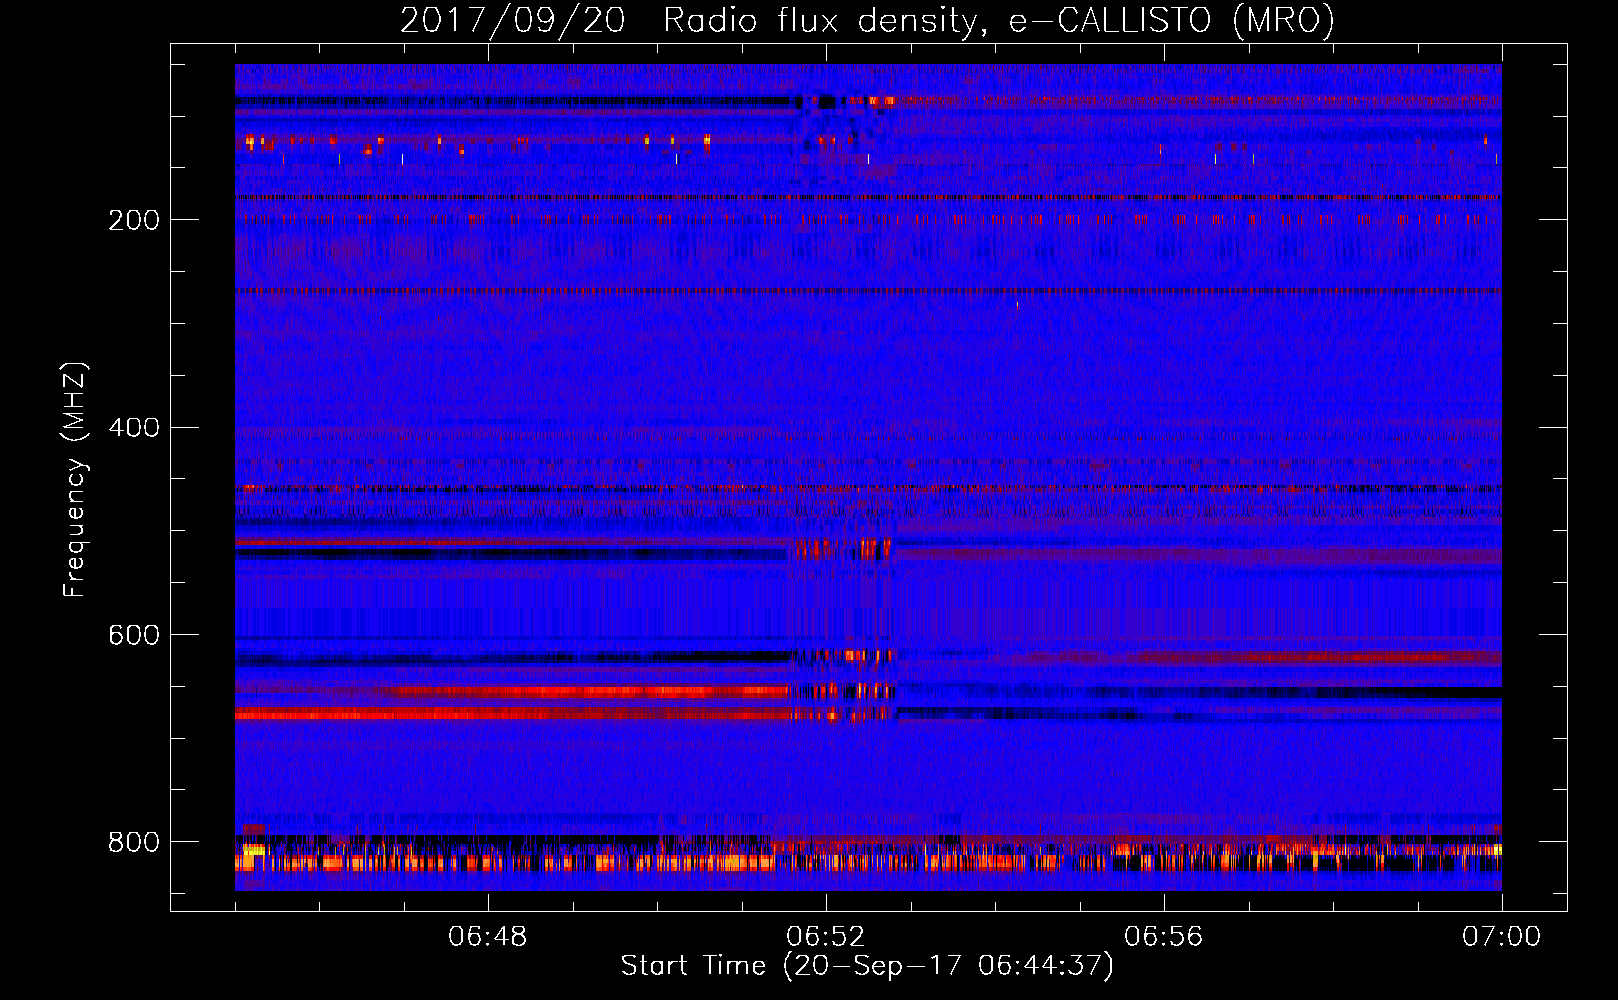The height and width of the screenshot is (1000, 1618).
Task: Click the 400 MHz frequency tick label
Action: 134,428
